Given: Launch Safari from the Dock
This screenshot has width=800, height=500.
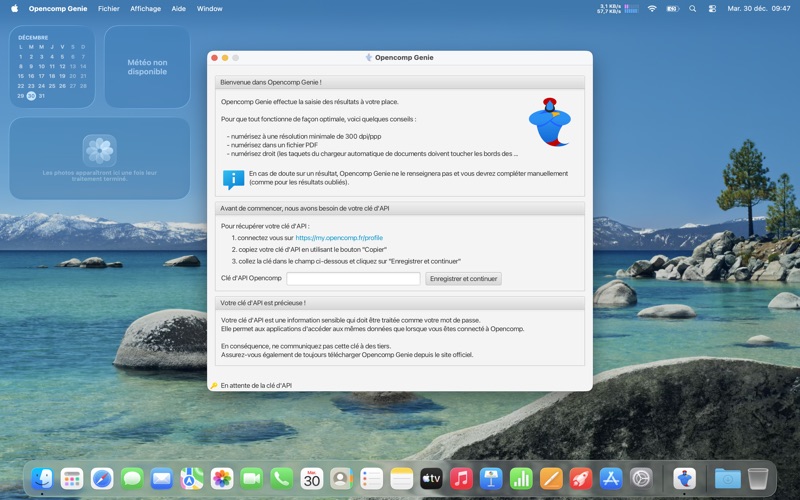Looking at the screenshot, I should click(102, 479).
